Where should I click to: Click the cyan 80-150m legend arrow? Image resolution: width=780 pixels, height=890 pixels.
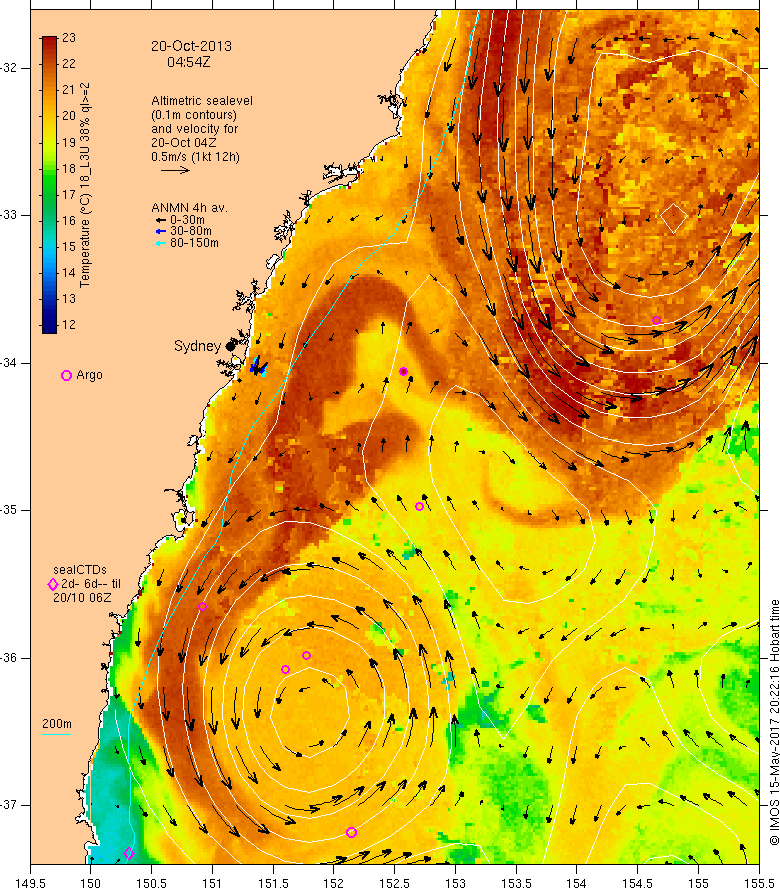[161, 243]
